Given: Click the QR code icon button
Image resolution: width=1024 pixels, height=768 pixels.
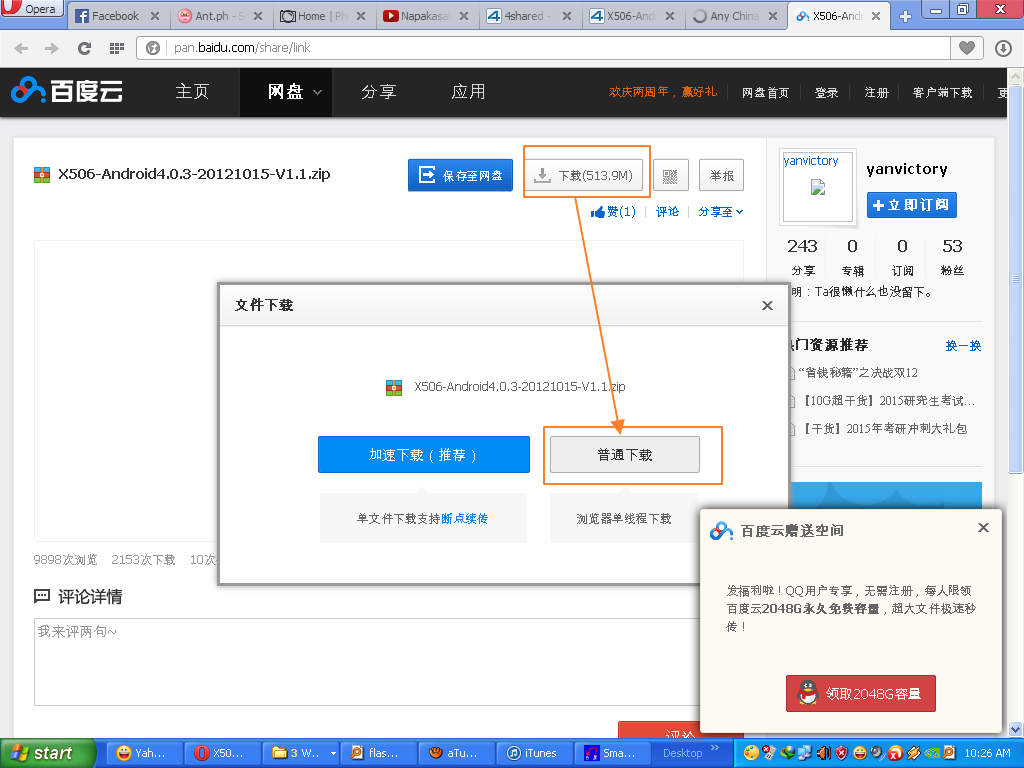Looking at the screenshot, I should point(670,175).
